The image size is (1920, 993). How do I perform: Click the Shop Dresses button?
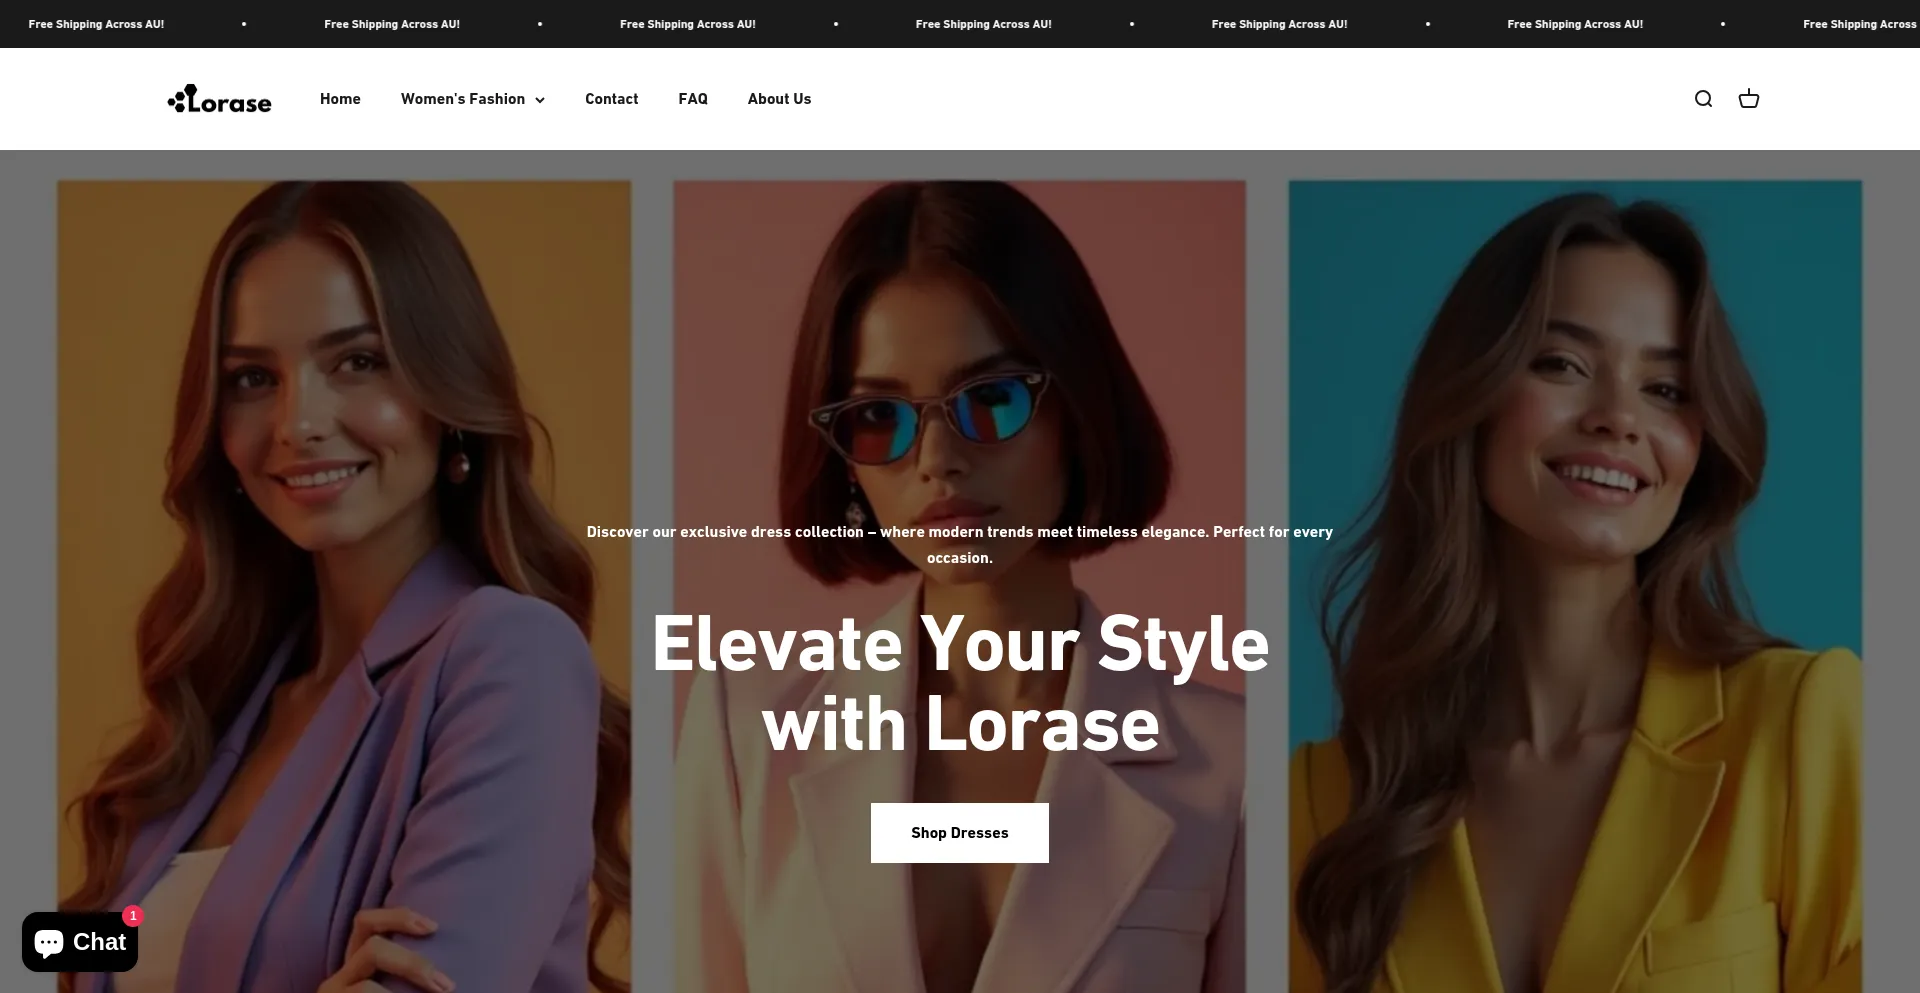tap(960, 833)
